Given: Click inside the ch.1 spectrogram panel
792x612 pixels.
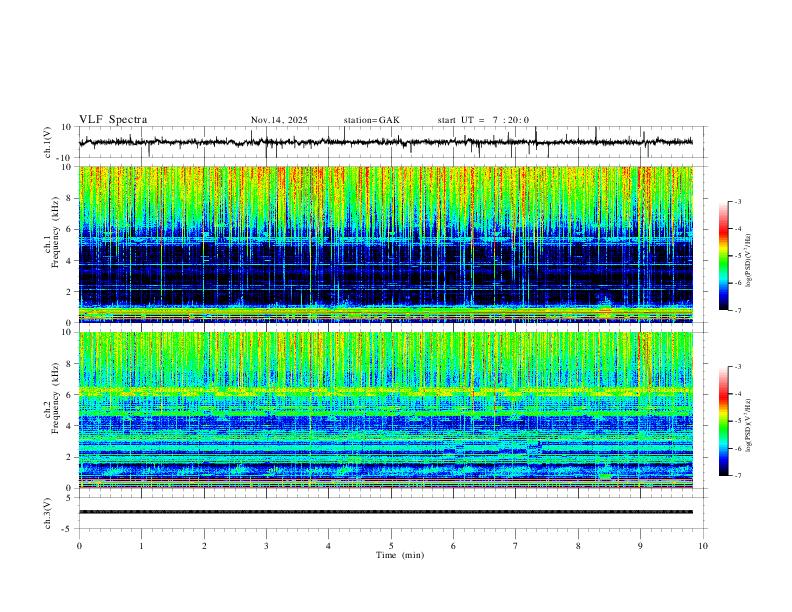Looking at the screenshot, I should (386, 244).
